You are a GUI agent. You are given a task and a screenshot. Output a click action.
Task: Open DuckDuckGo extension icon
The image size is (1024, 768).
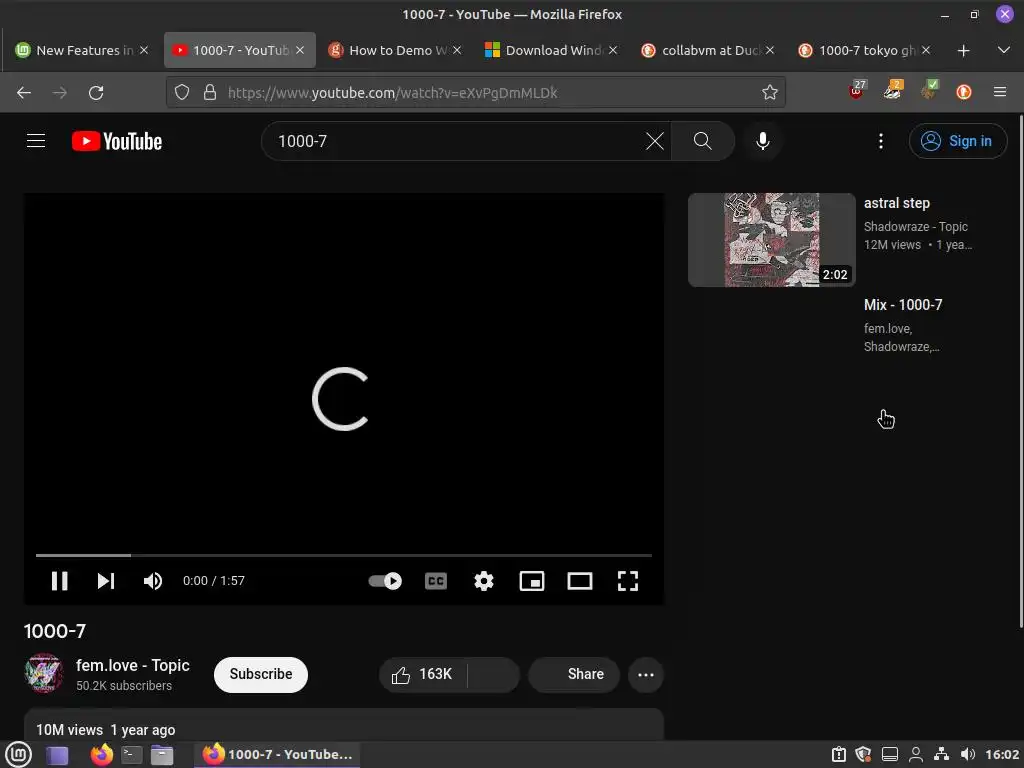tap(964, 93)
